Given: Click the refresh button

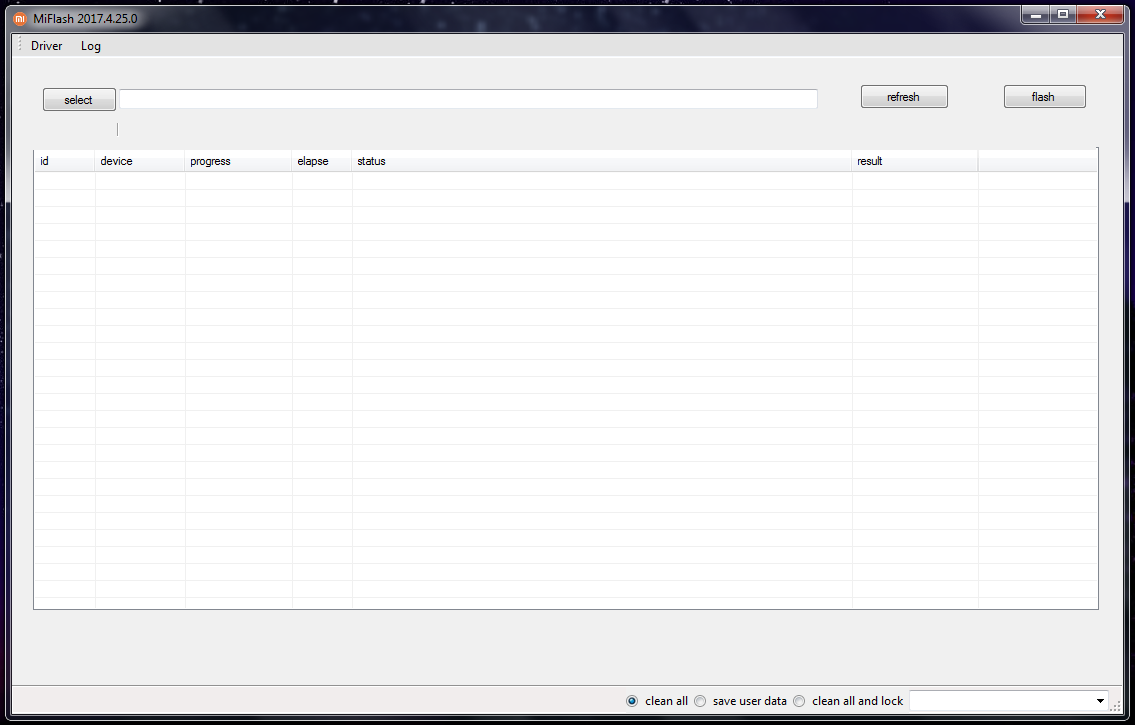Looking at the screenshot, I should (903, 97).
